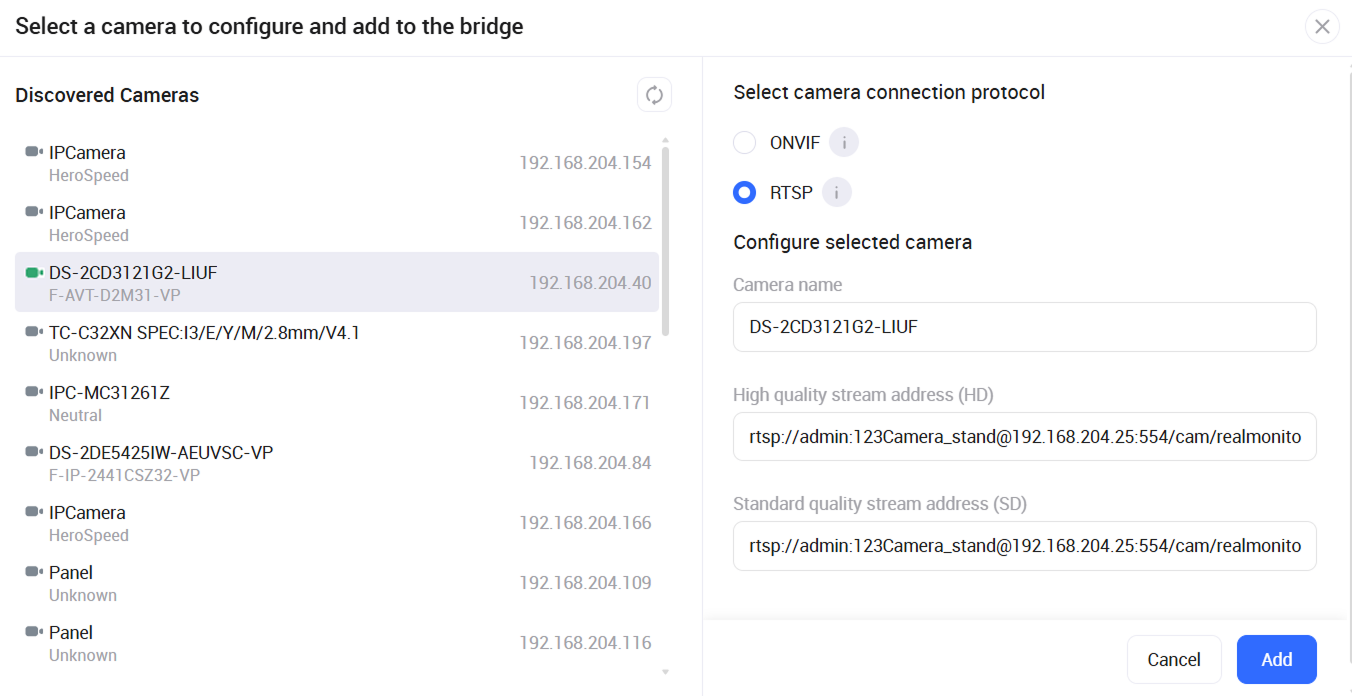Close the camera selection dialog
This screenshot has height=696, width=1352.
click(x=1322, y=27)
